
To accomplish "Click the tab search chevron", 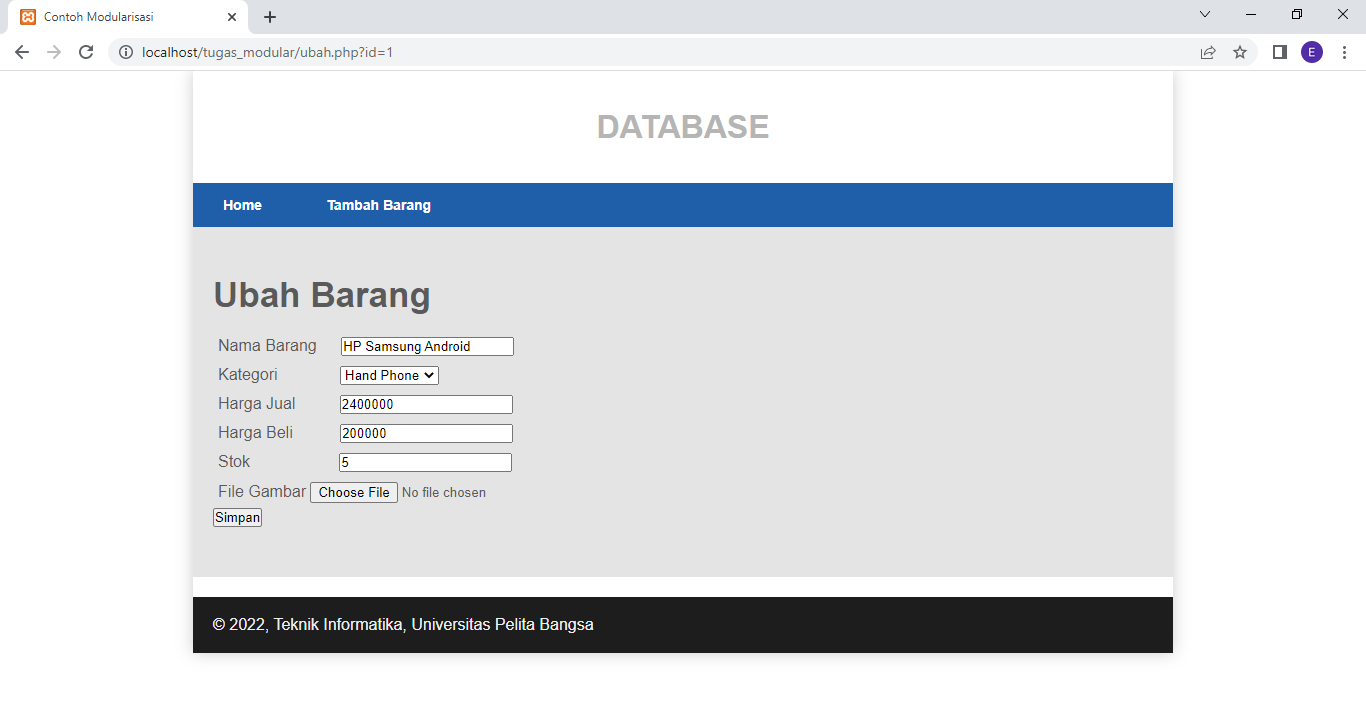I will [x=1205, y=14].
